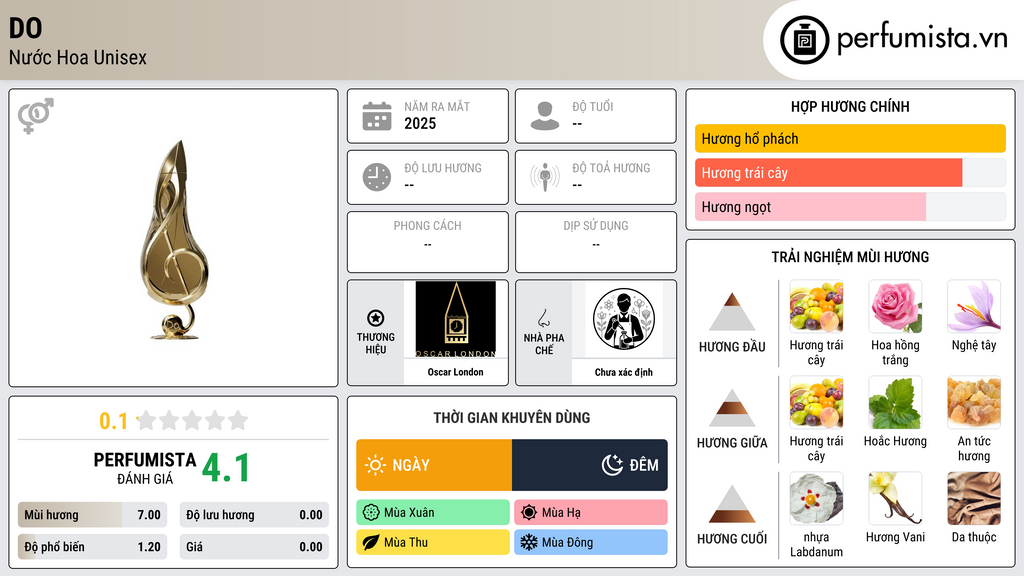Viewport: 1024px width, 576px height.
Task: Click the clock icon for Độ lưu hương
Action: click(377, 177)
